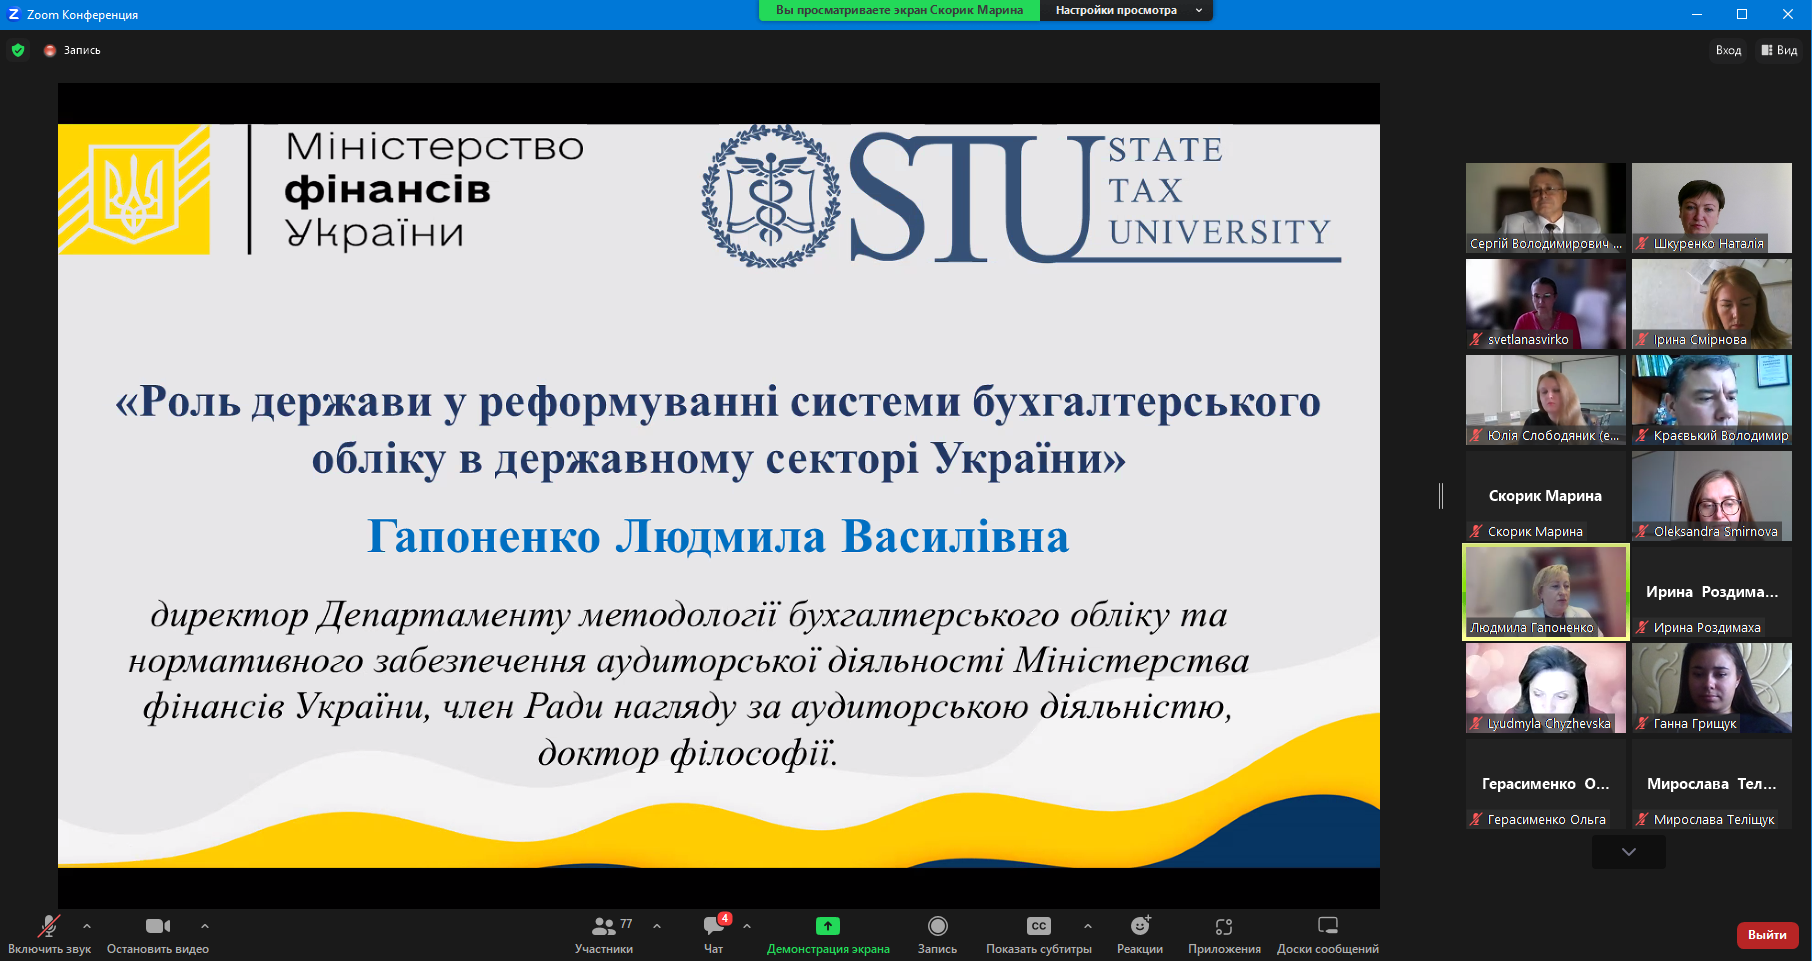Click muted mic icon on Ганна Грищук
Screen dimensions: 1812x961
point(1642,723)
